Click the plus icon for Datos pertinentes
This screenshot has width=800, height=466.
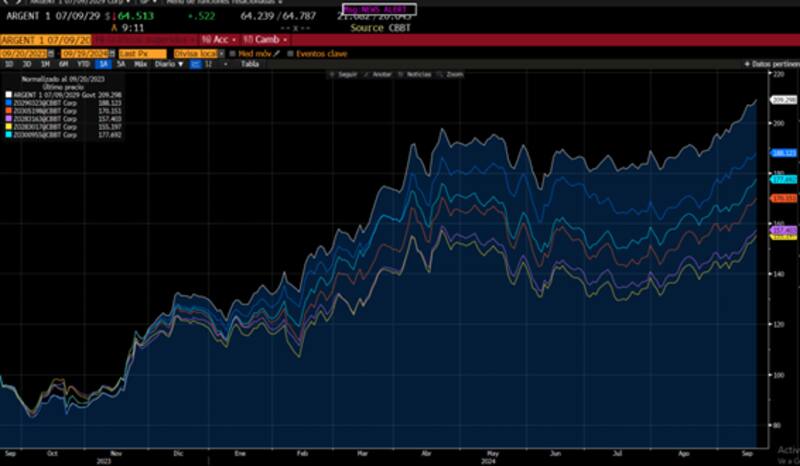click(x=746, y=64)
